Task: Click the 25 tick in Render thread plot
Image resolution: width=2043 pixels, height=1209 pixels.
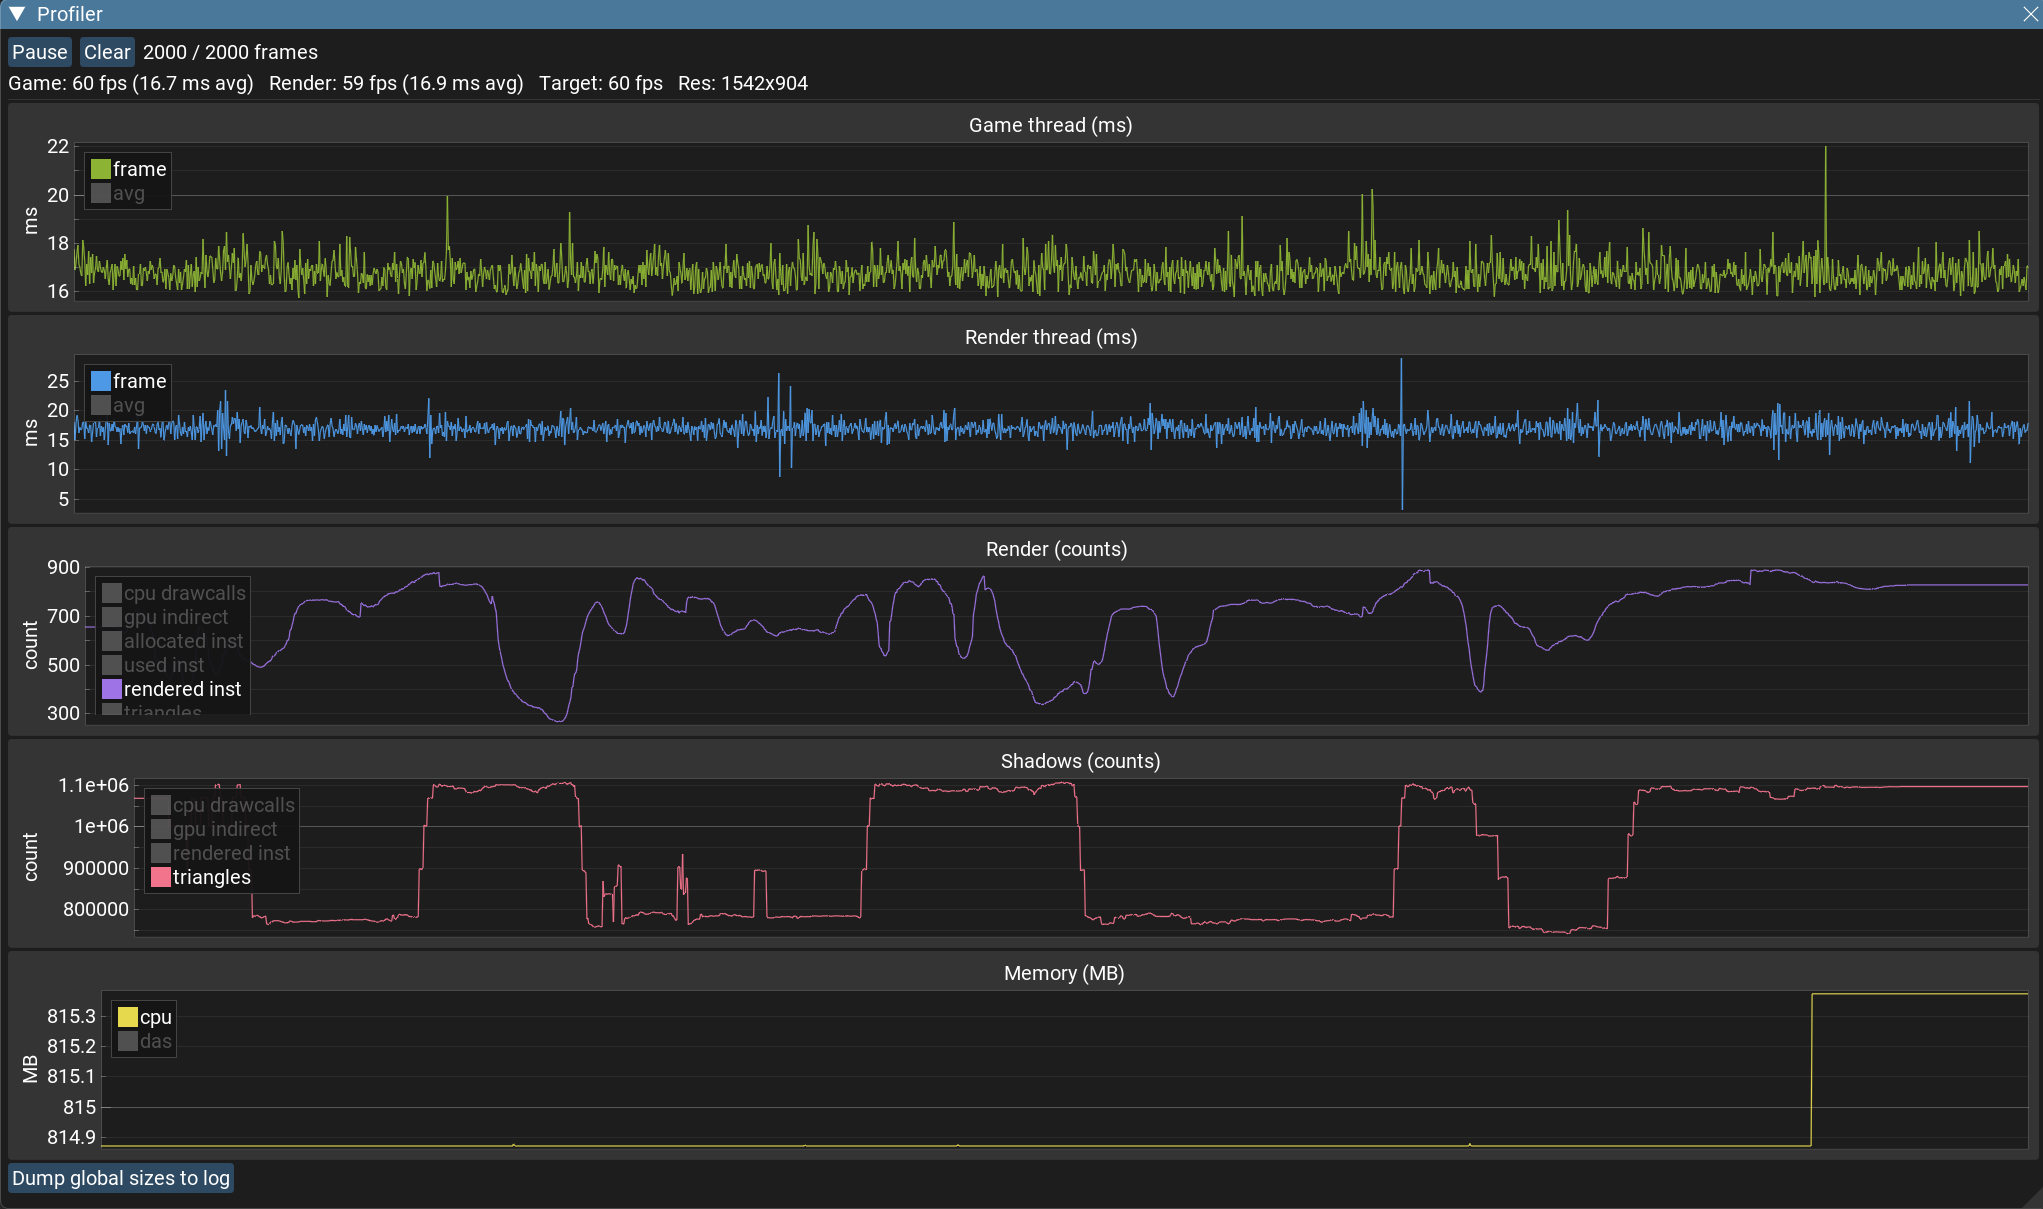Action: pos(58,381)
